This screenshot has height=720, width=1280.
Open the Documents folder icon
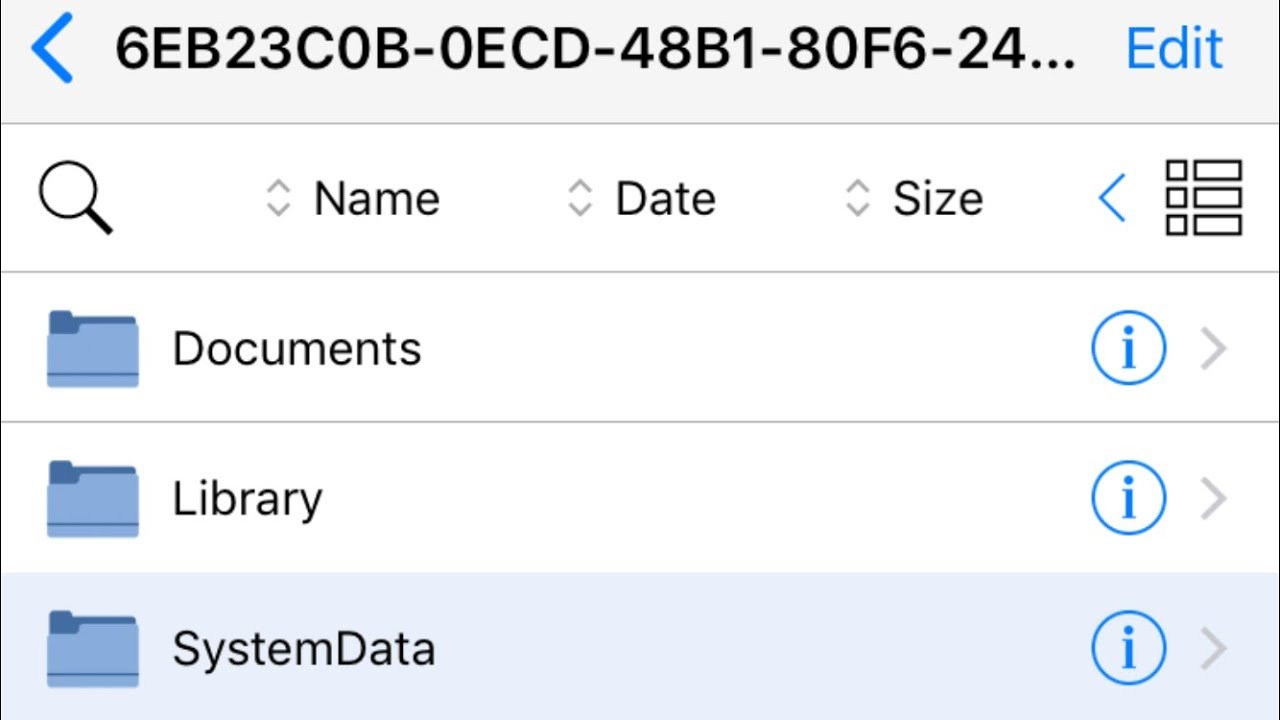coord(93,348)
